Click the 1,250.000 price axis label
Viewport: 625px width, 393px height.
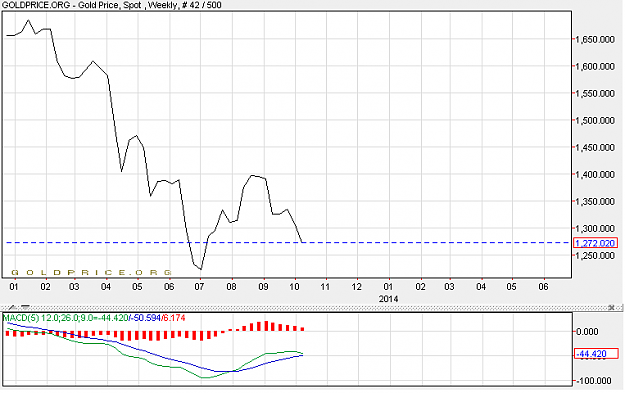[595, 256]
